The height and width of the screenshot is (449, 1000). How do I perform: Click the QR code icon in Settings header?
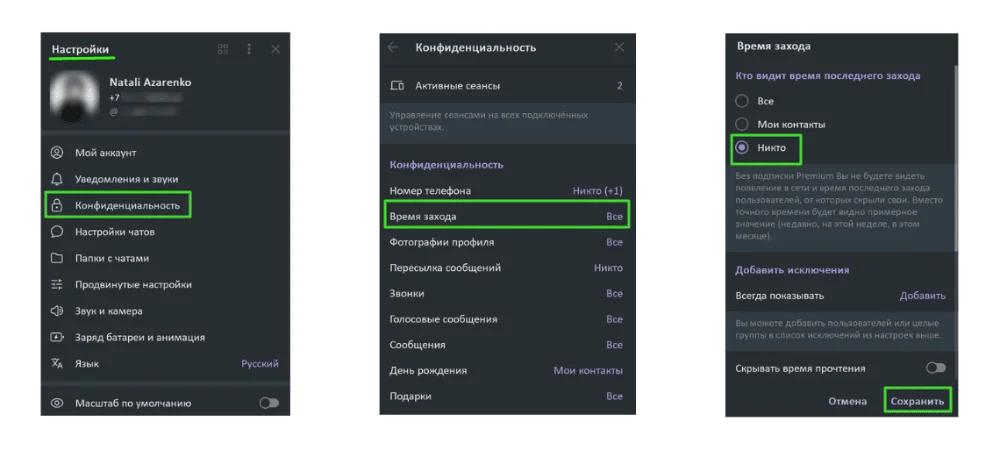222,49
